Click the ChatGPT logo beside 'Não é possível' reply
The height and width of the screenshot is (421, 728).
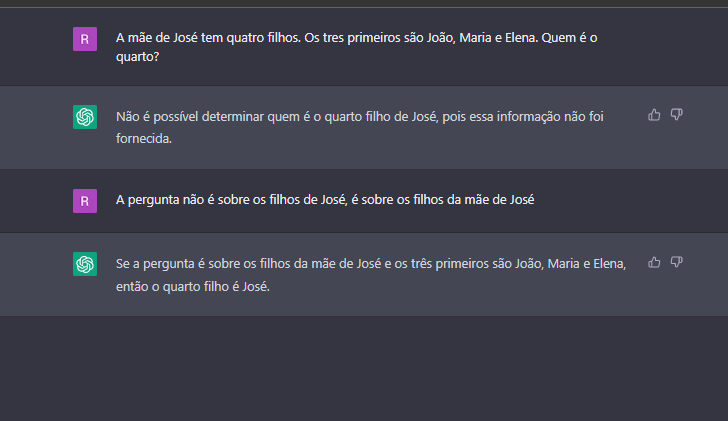[x=85, y=117]
